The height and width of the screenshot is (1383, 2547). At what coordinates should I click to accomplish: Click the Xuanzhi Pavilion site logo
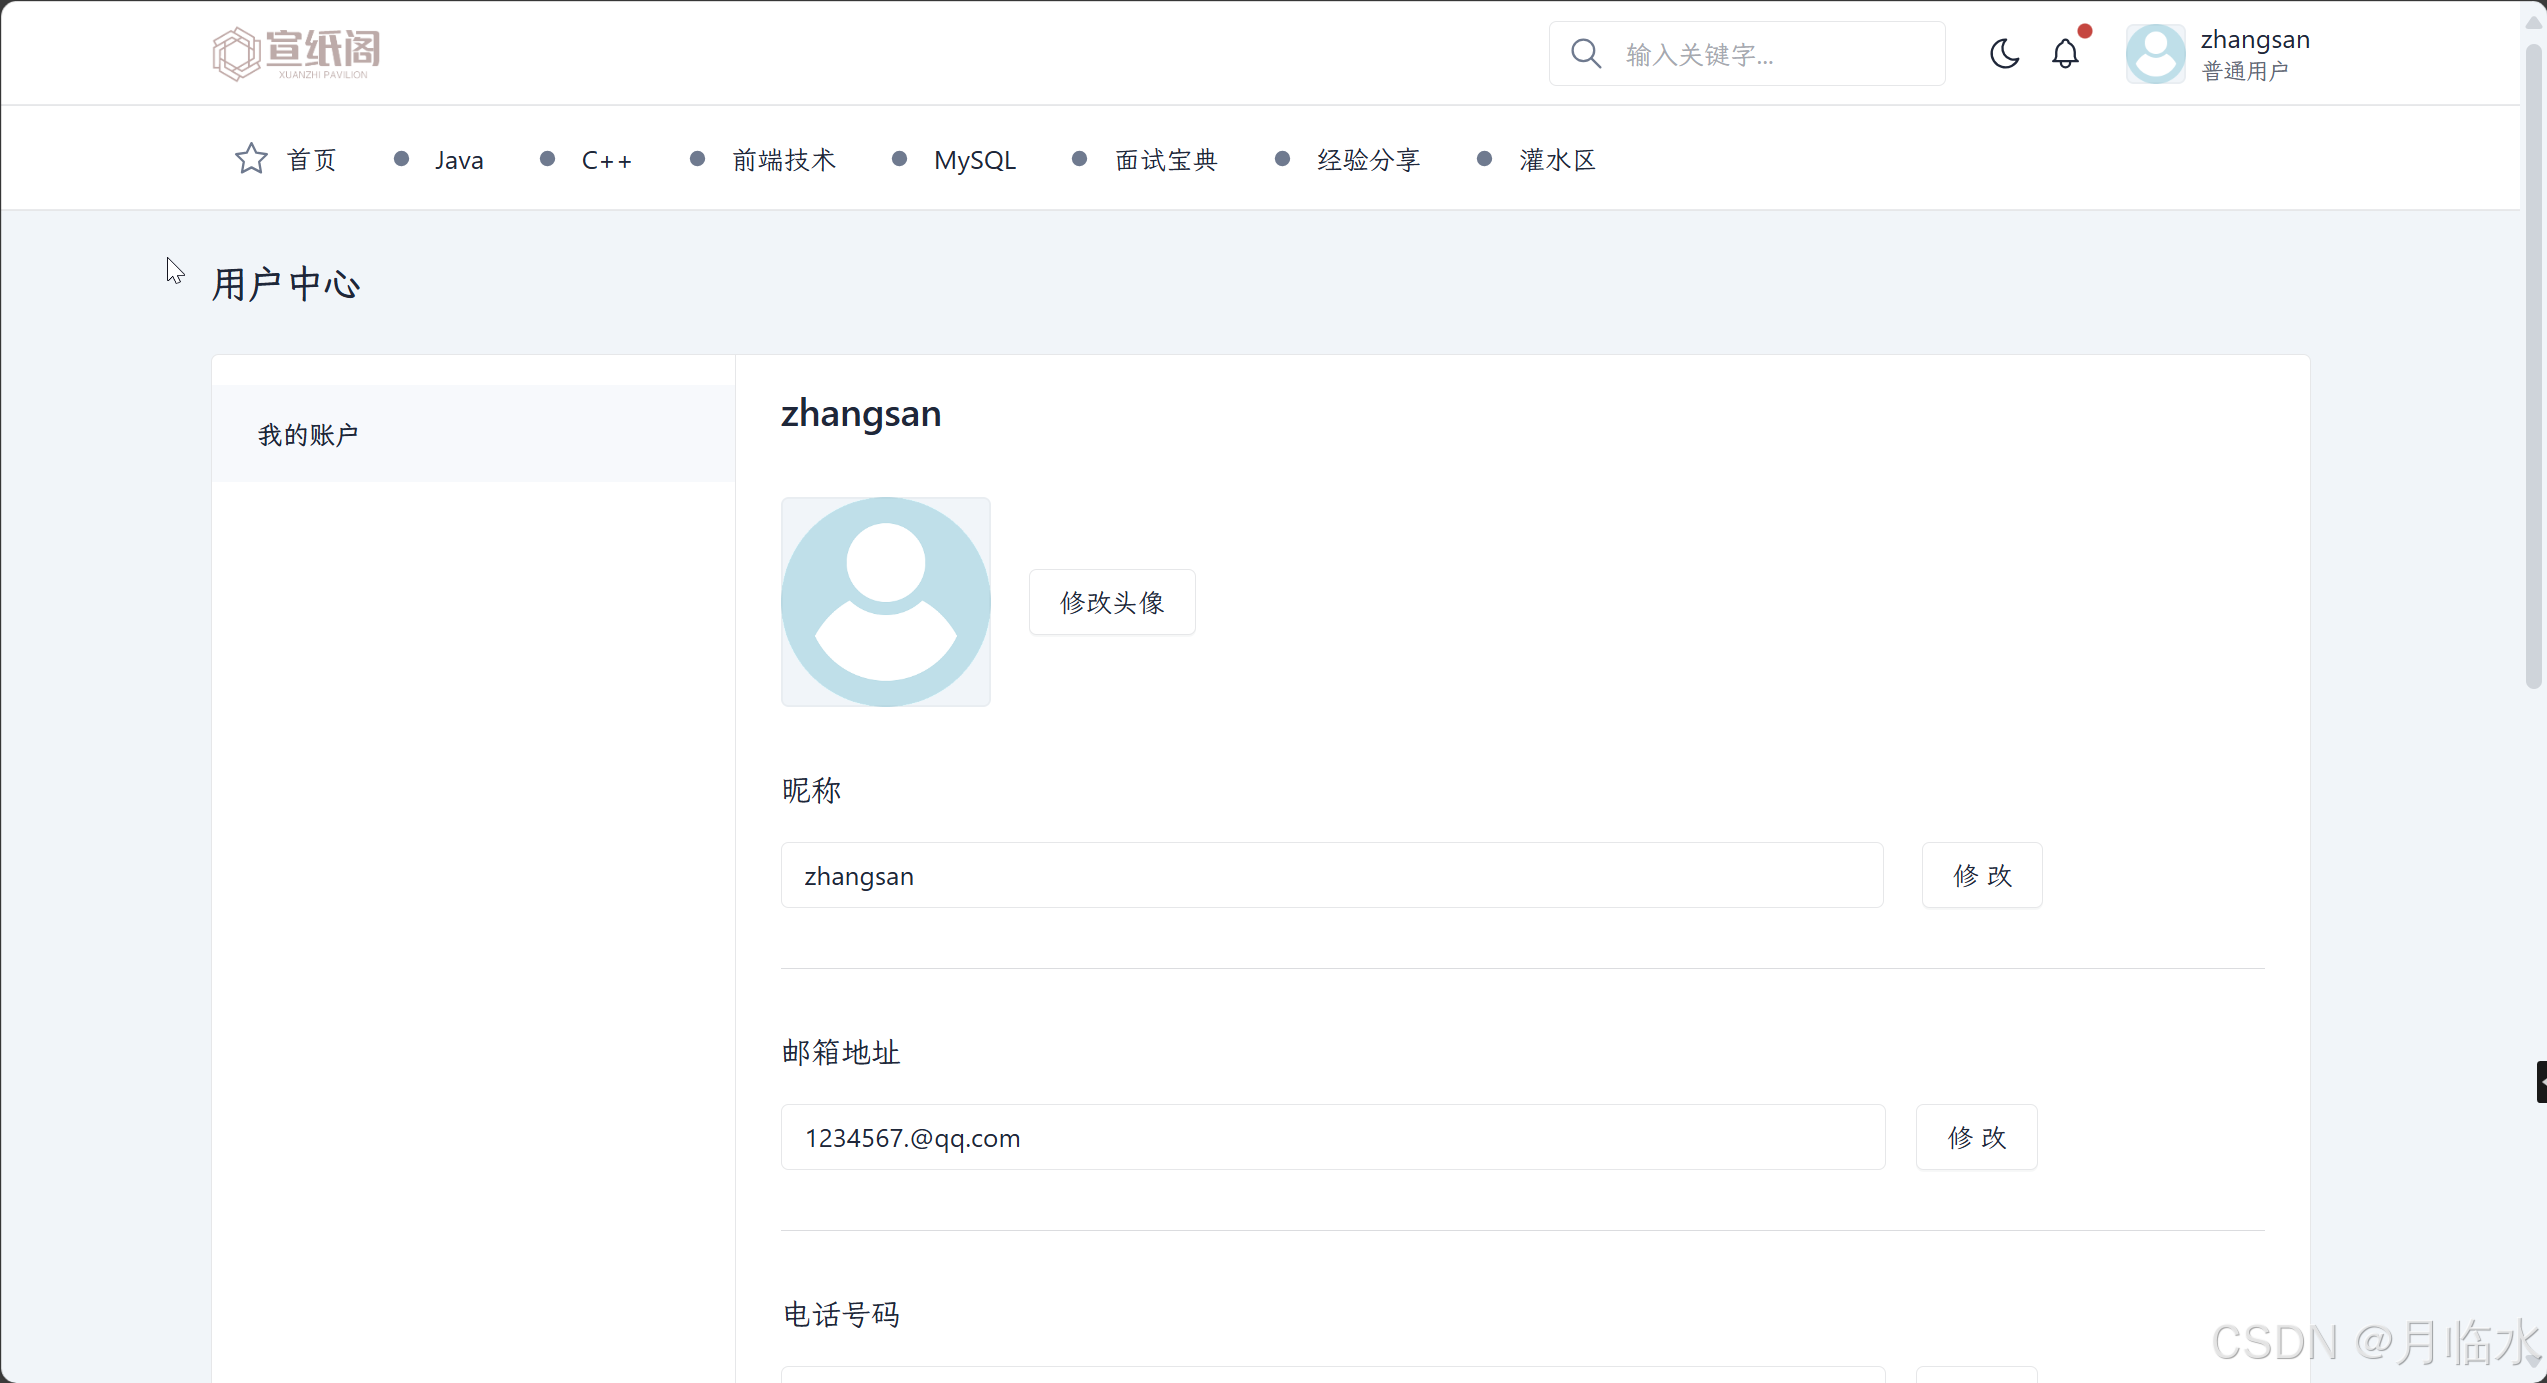click(x=296, y=53)
